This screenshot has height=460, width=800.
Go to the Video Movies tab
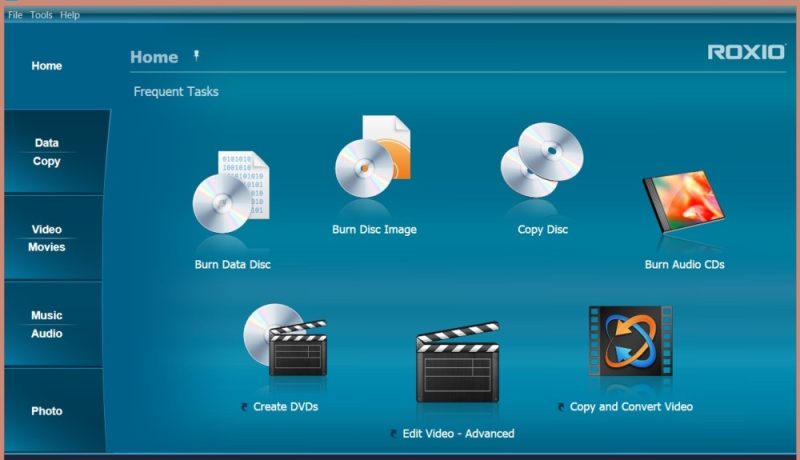pos(47,238)
